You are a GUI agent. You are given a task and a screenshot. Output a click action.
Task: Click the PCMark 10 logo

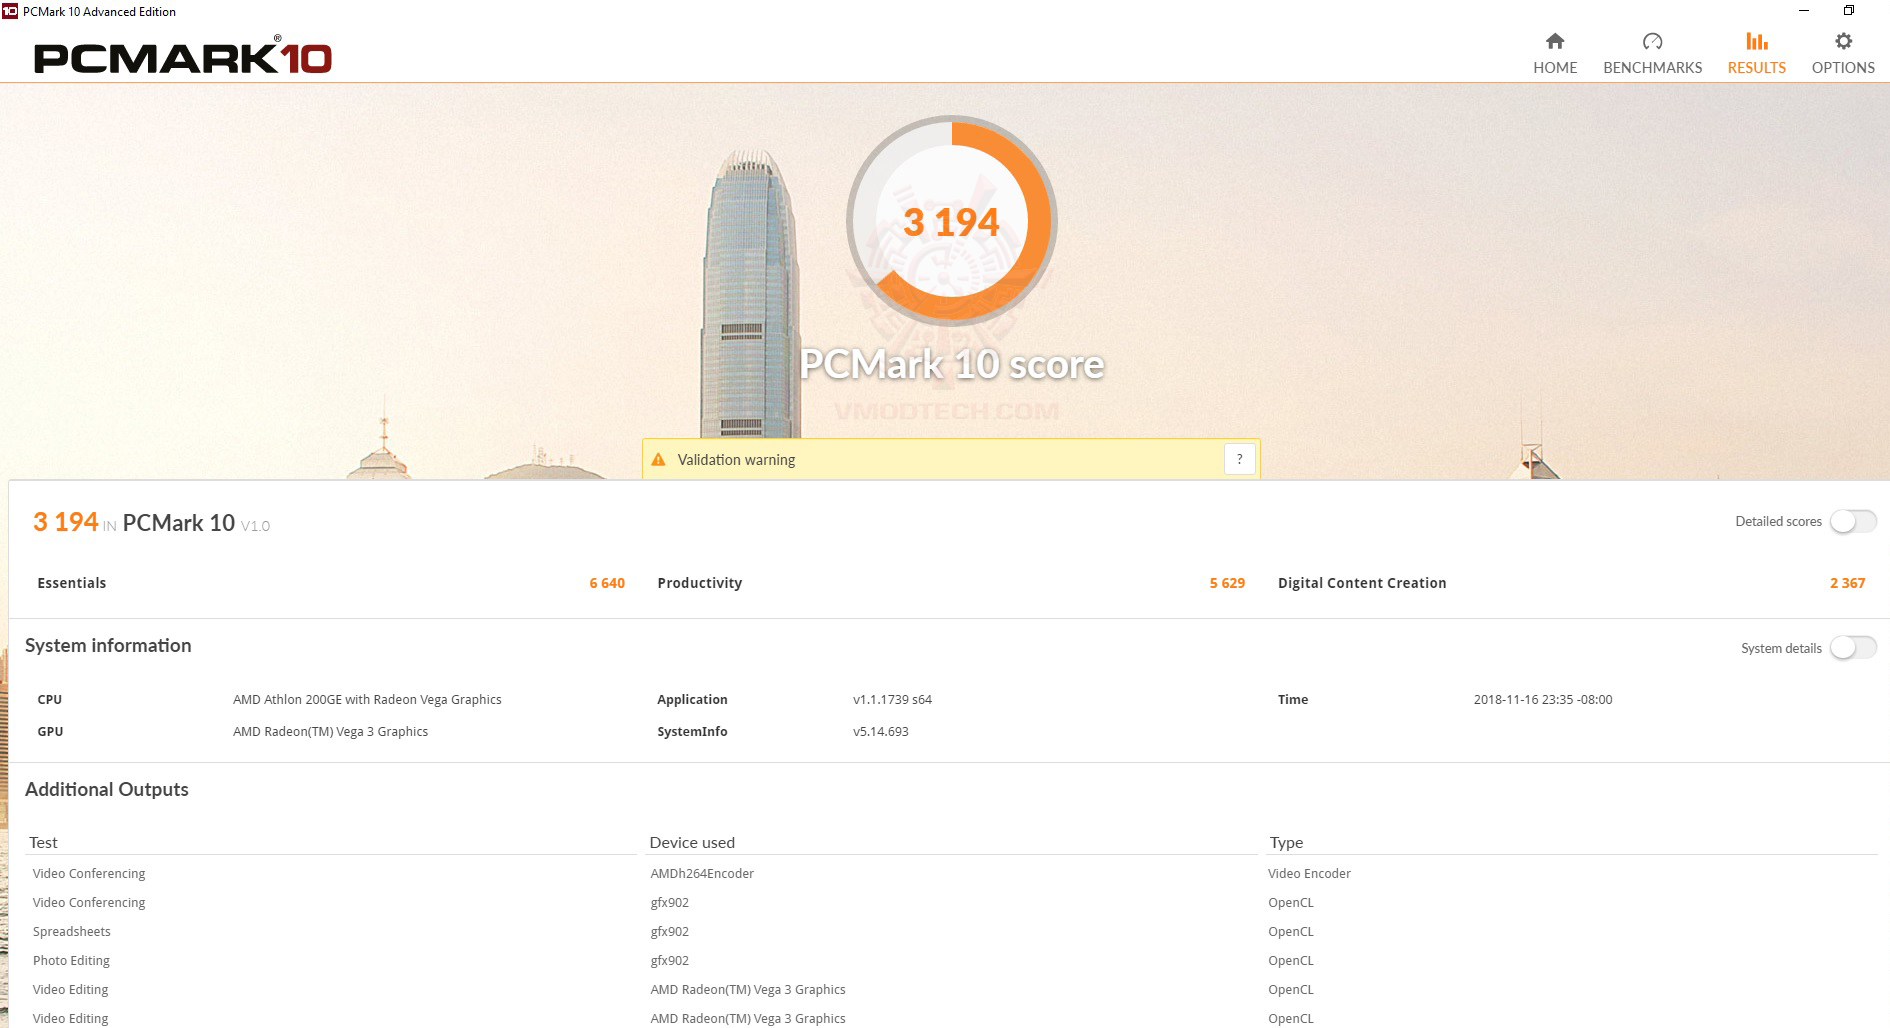point(183,57)
